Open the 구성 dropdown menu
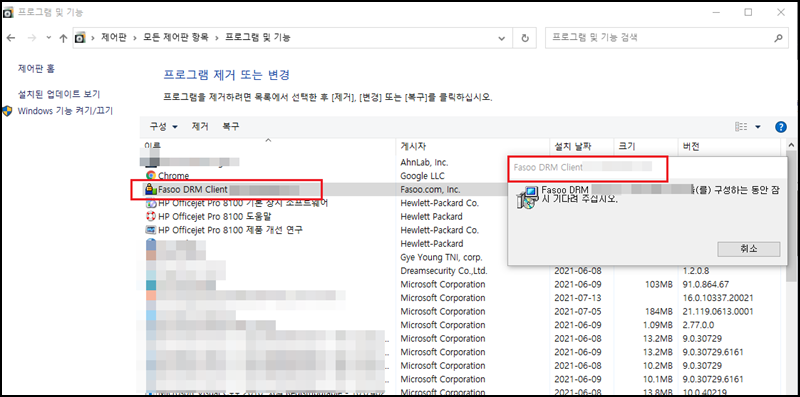The height and width of the screenshot is (397, 800). 163,127
